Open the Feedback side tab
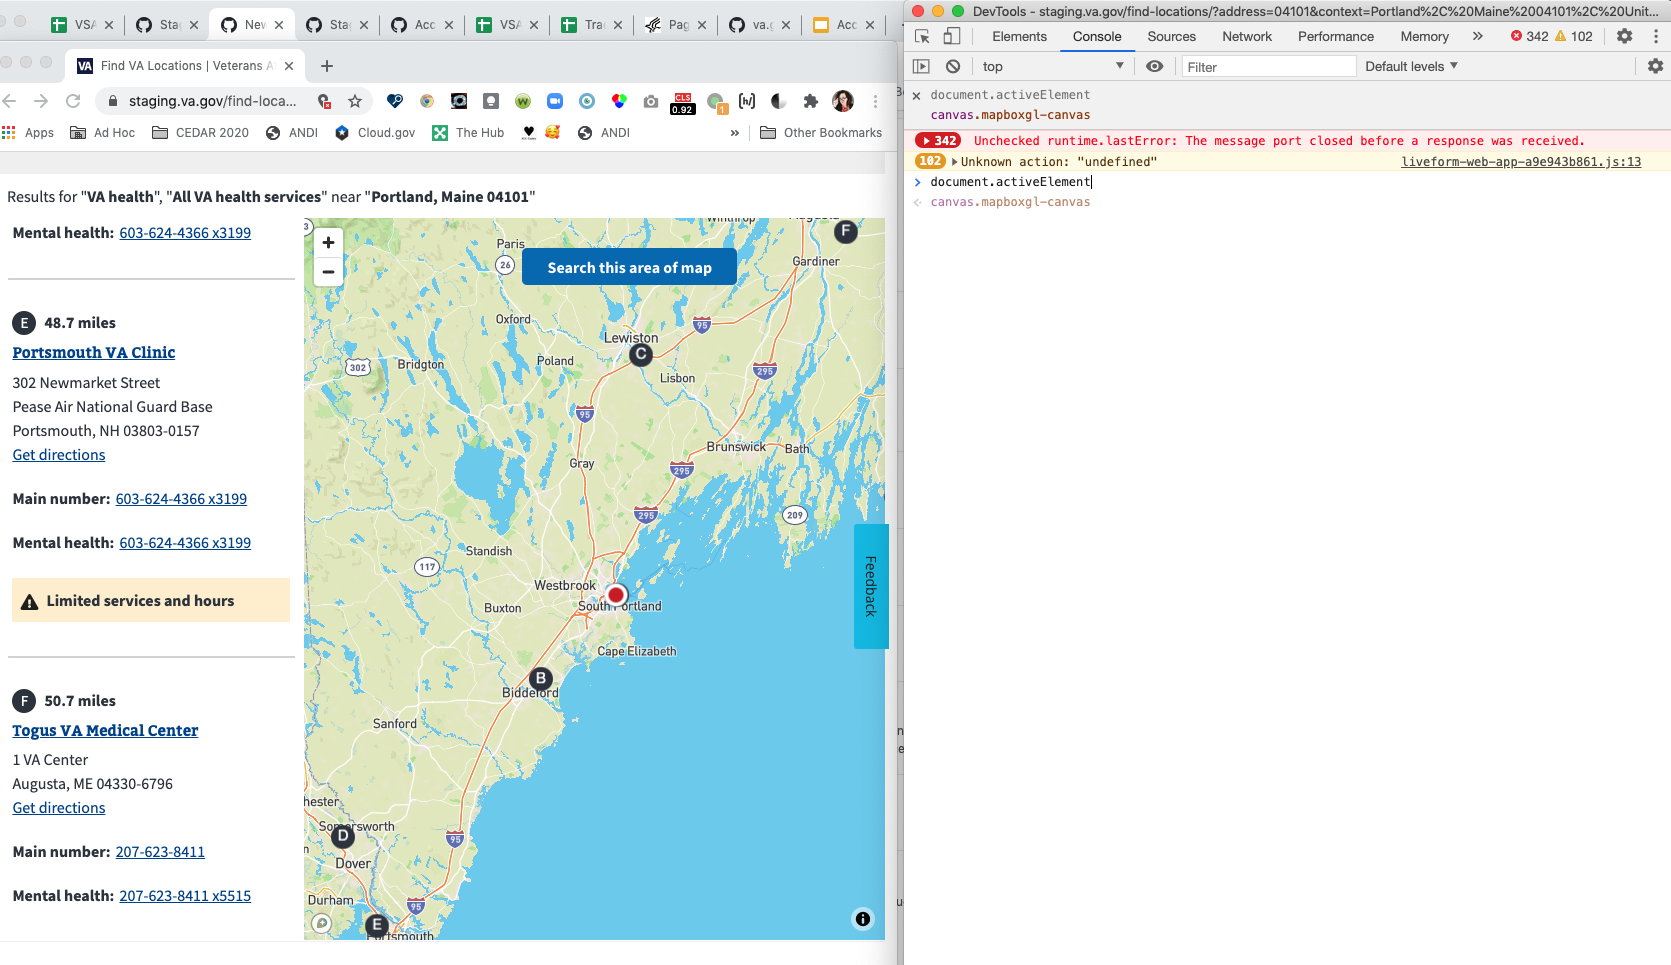The width and height of the screenshot is (1671, 965). (x=871, y=586)
